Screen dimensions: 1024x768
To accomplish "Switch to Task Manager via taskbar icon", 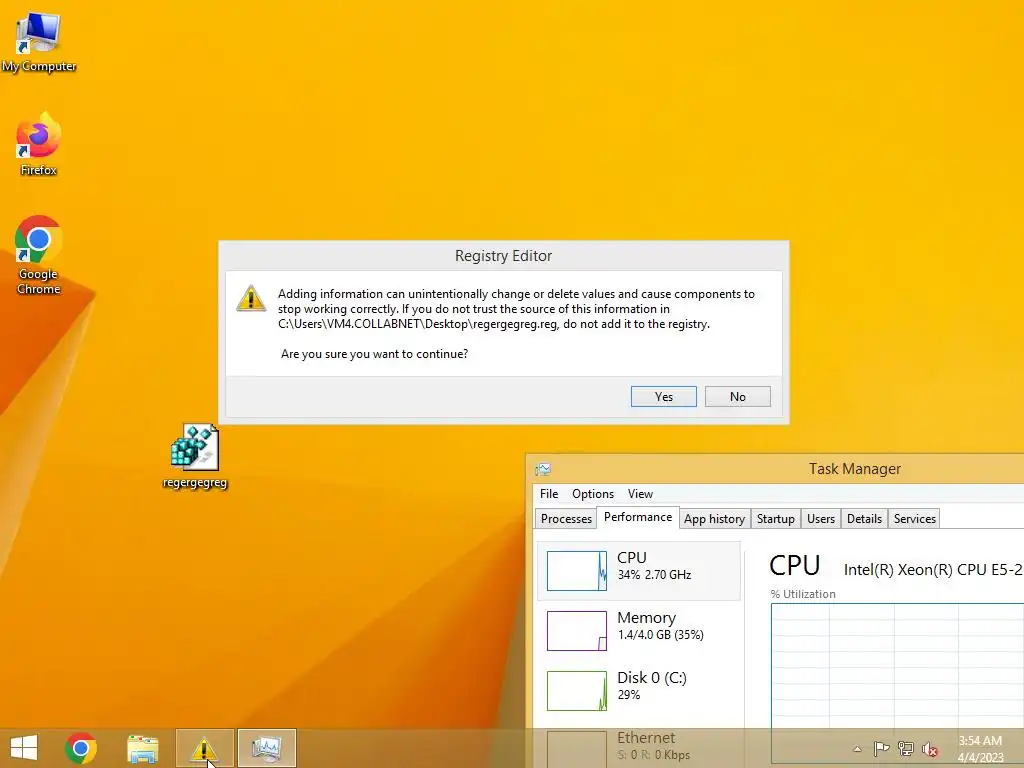I will coord(266,748).
